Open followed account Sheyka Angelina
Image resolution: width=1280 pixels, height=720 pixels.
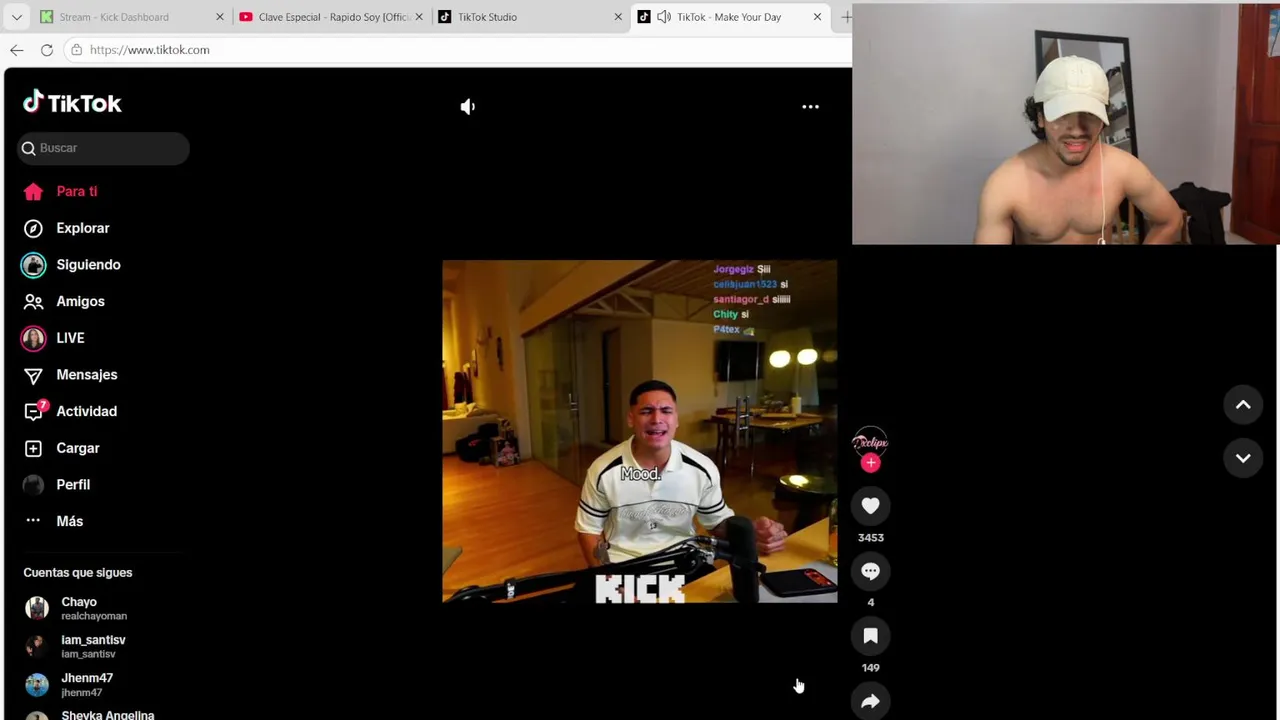click(107, 715)
